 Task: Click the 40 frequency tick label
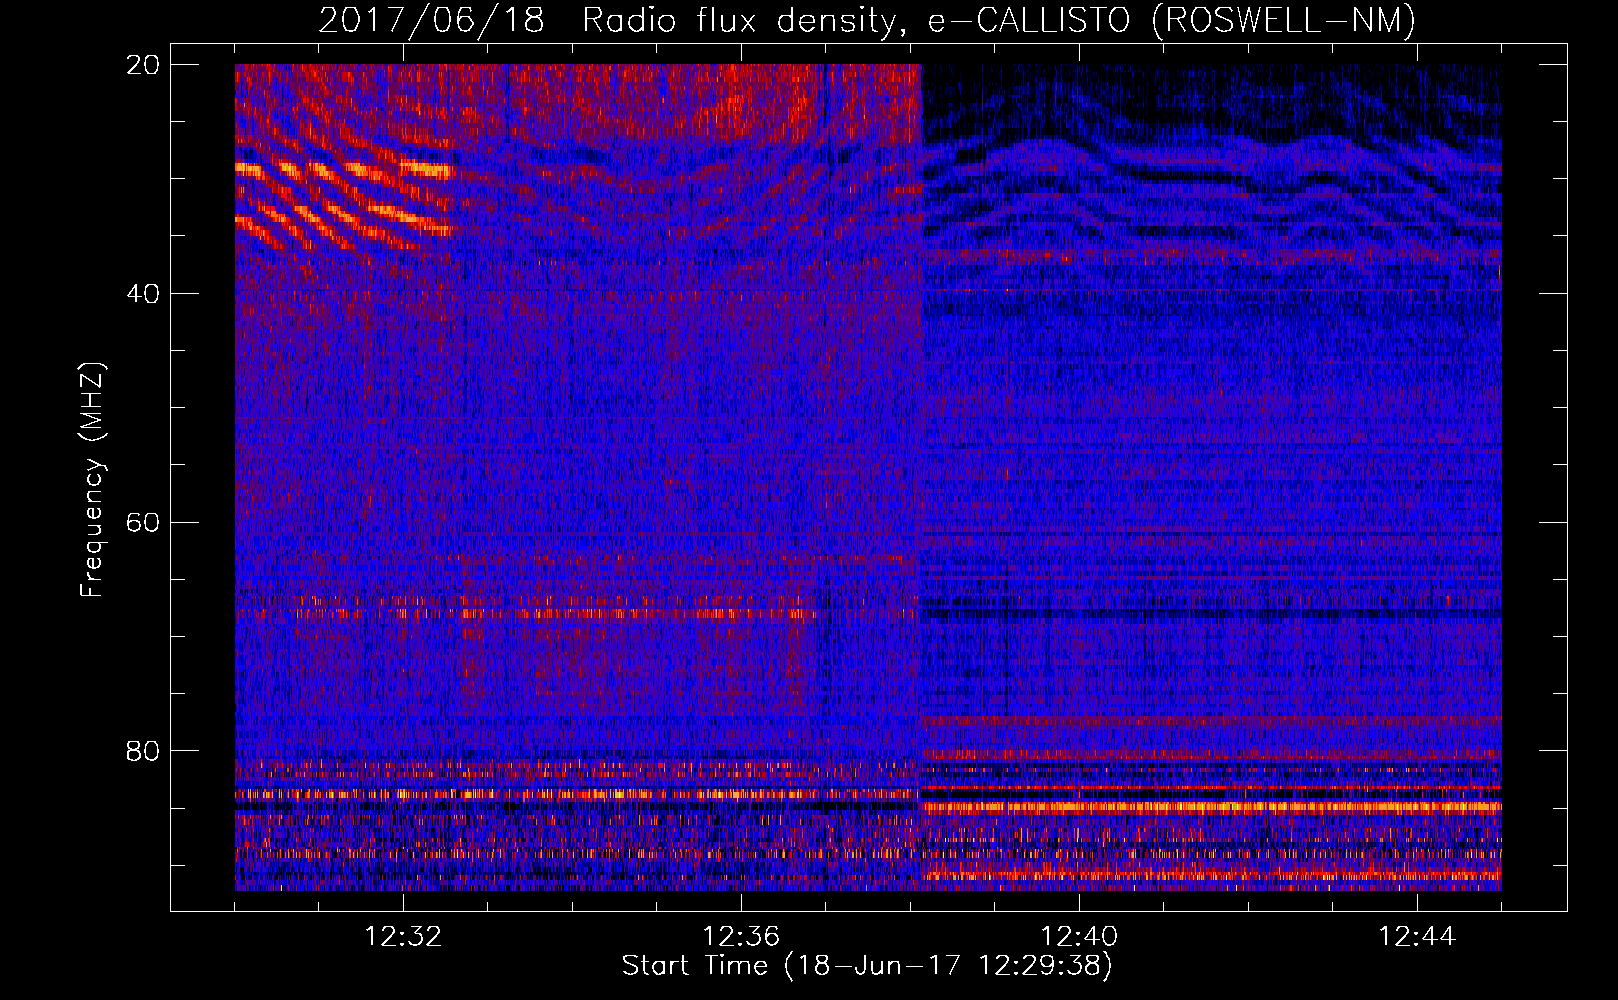[x=143, y=294]
